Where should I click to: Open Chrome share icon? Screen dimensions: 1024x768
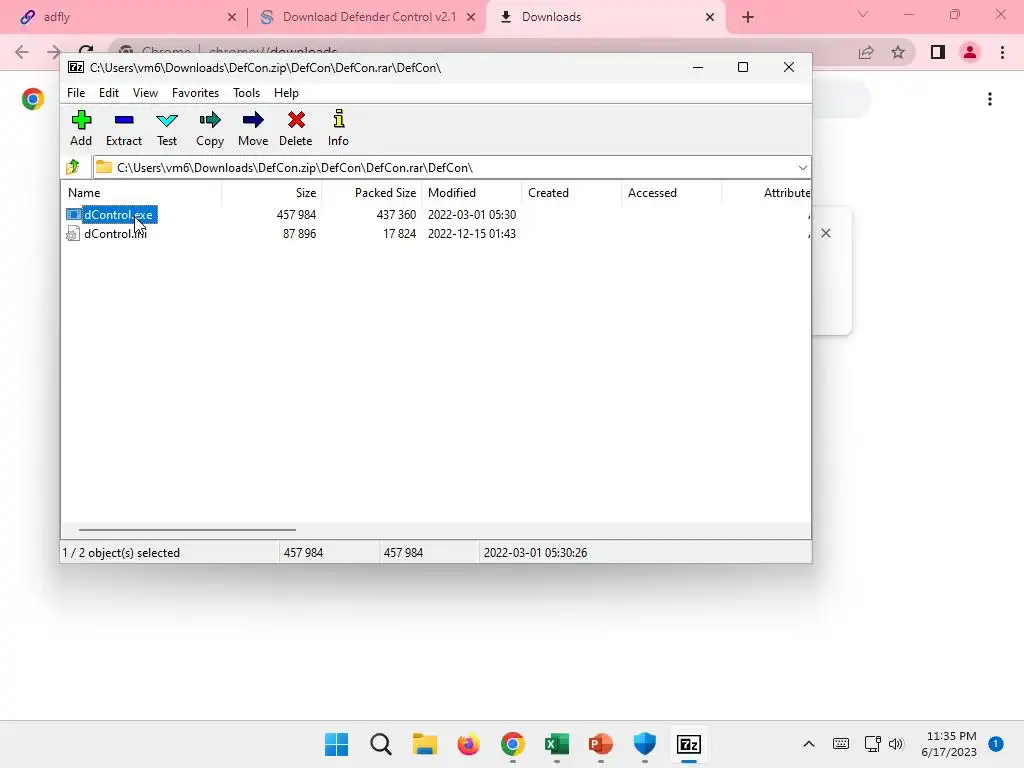click(x=866, y=52)
